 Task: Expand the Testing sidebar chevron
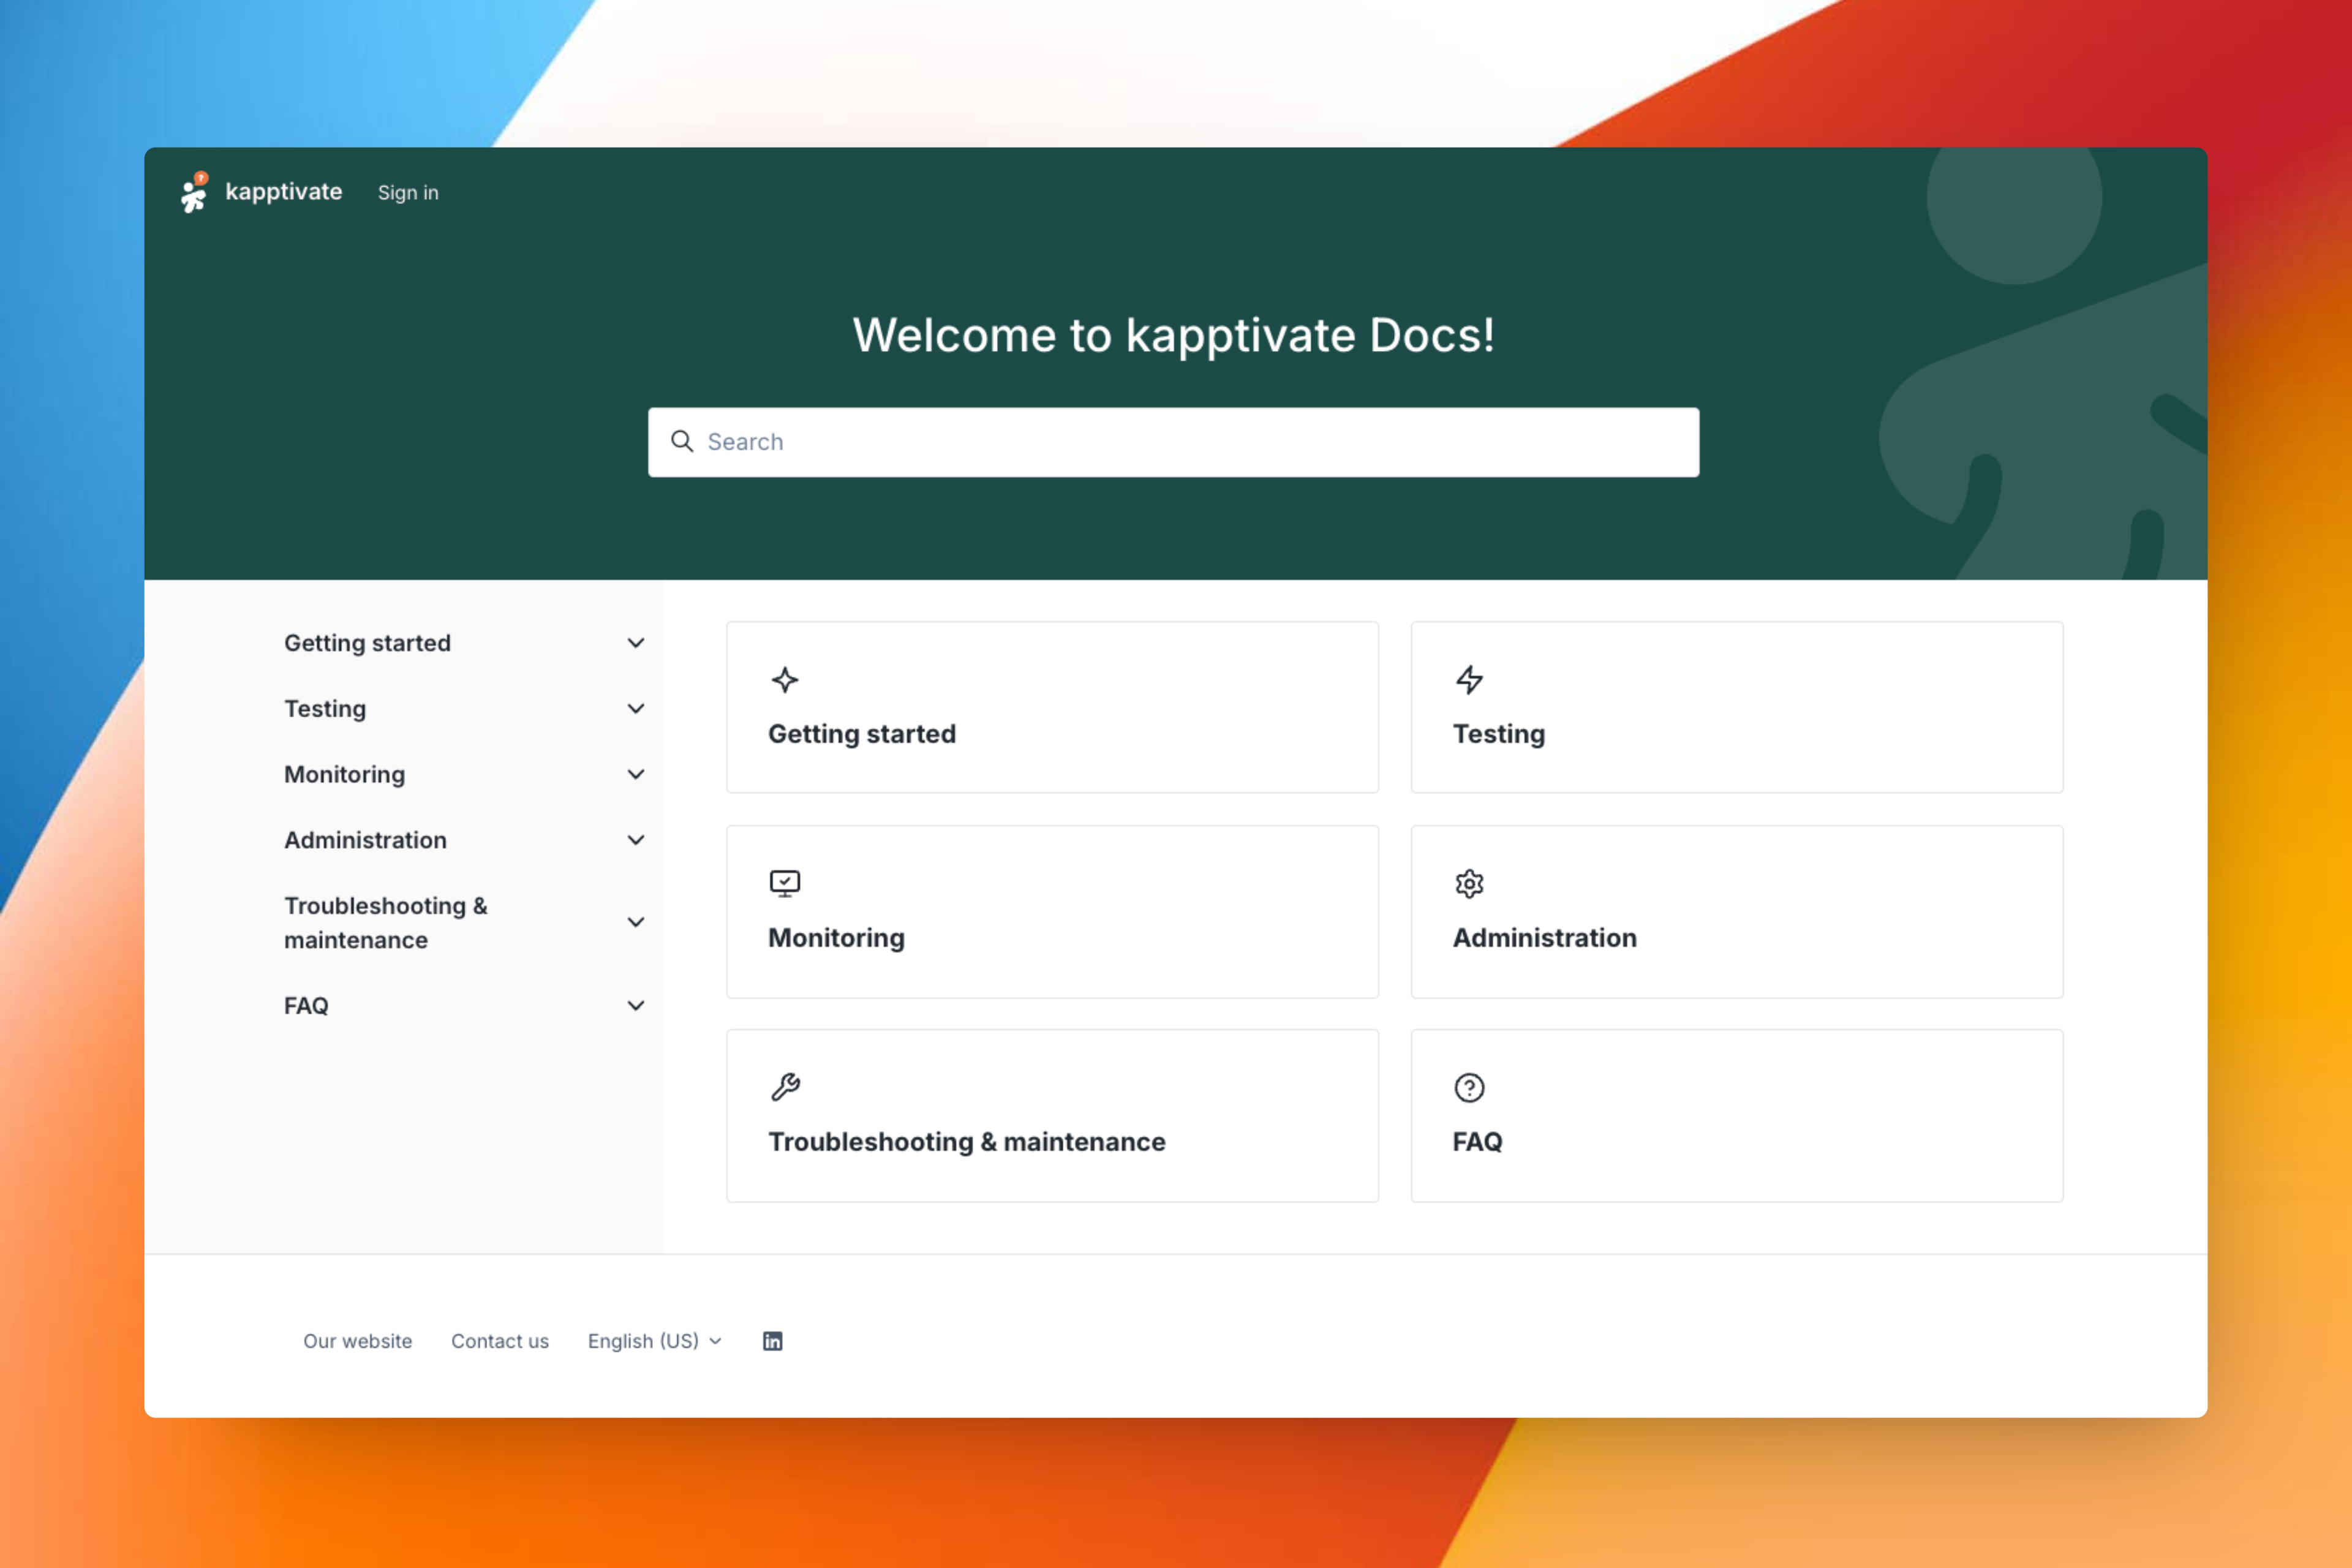[636, 709]
